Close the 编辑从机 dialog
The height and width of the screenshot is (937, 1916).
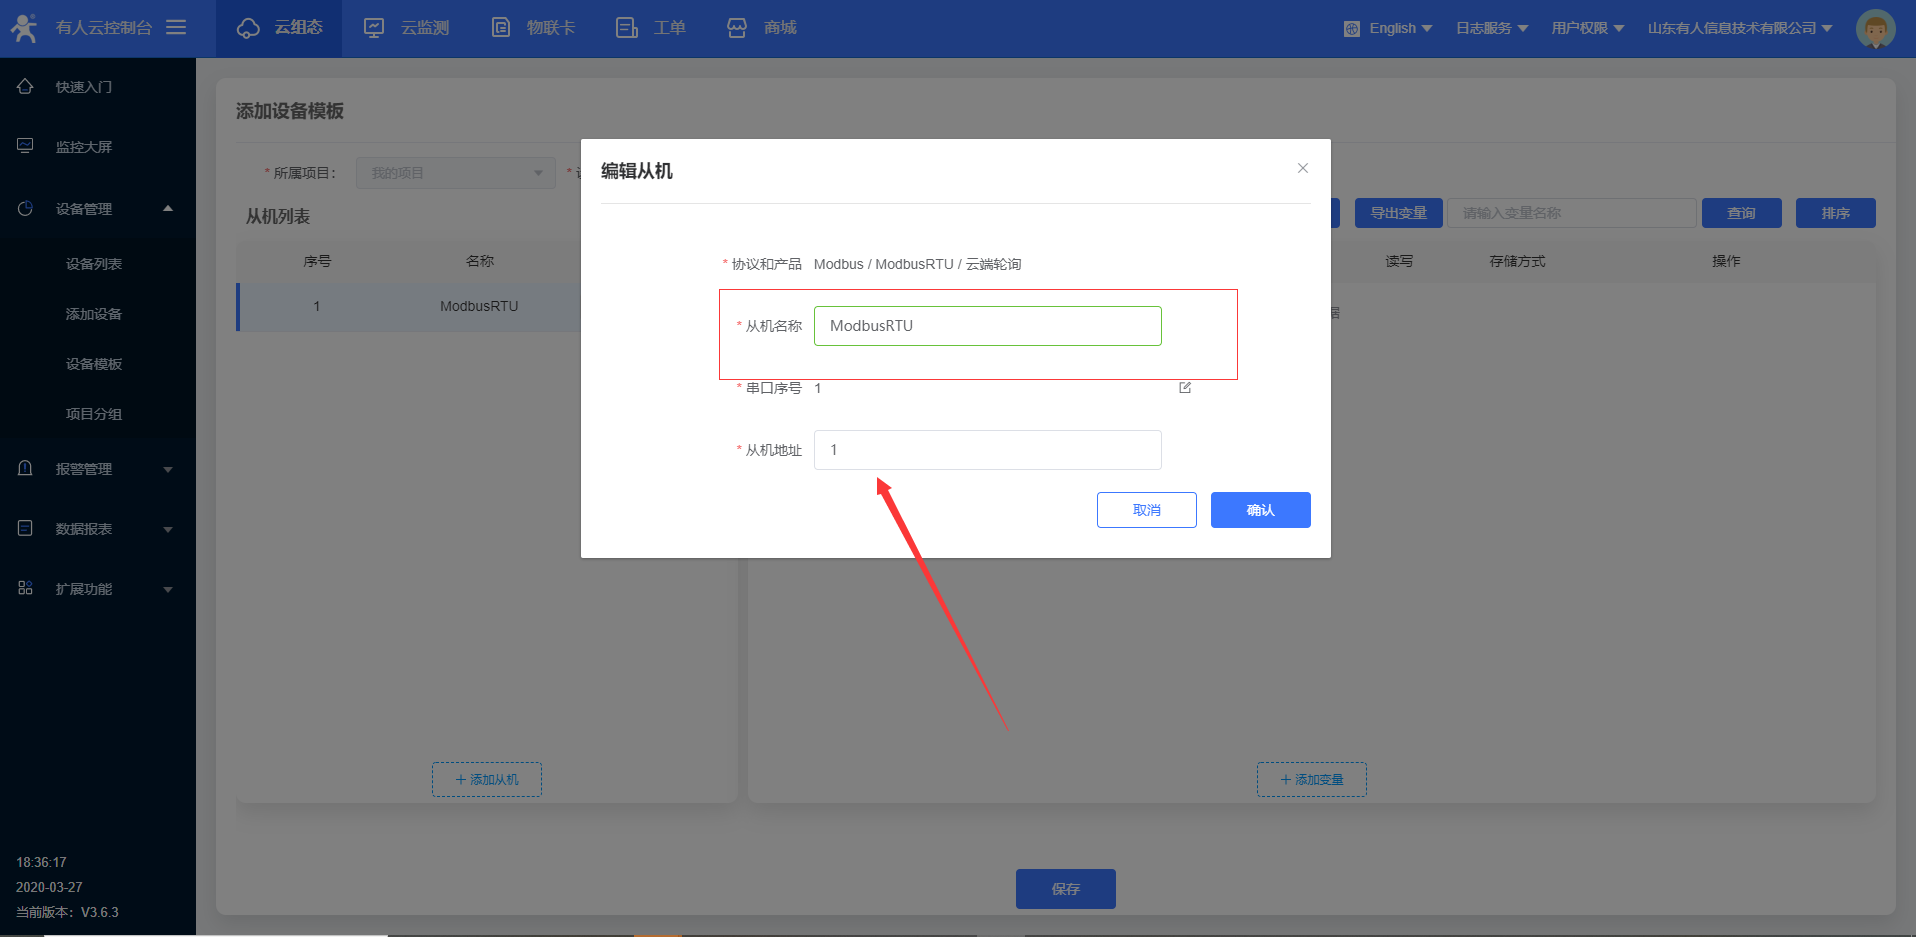pyautogui.click(x=1302, y=168)
